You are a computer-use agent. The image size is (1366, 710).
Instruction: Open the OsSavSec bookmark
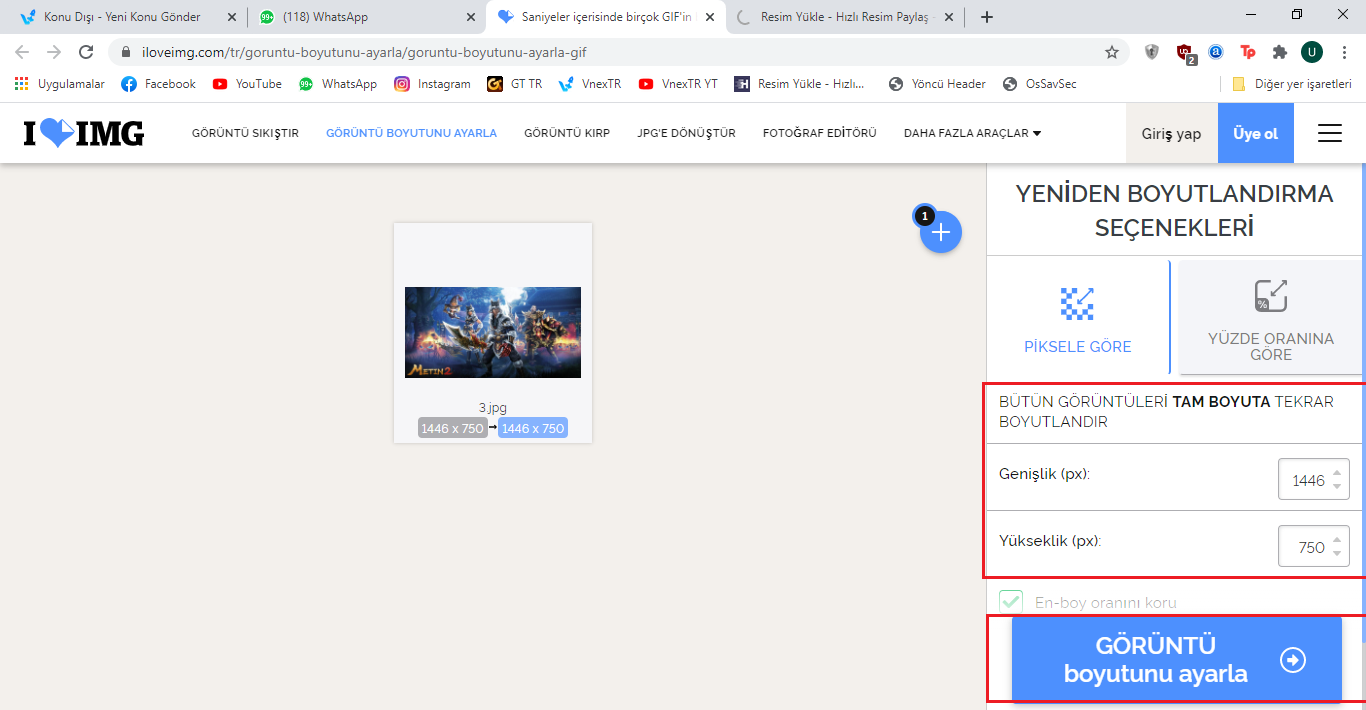point(1040,84)
